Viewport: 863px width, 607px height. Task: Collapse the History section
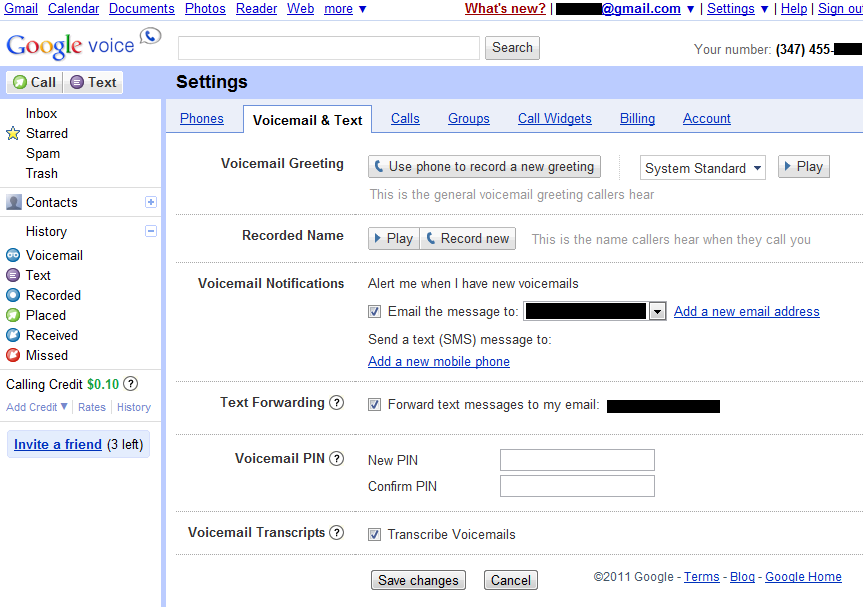pos(151,231)
